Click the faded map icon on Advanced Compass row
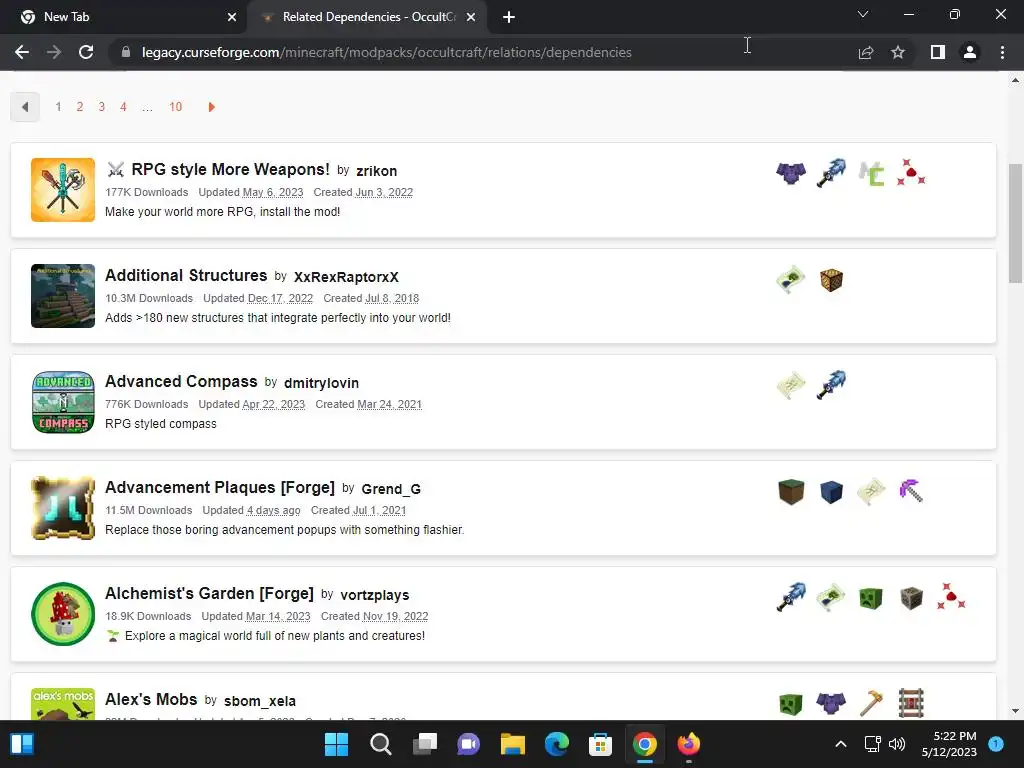The width and height of the screenshot is (1024, 768). (791, 385)
